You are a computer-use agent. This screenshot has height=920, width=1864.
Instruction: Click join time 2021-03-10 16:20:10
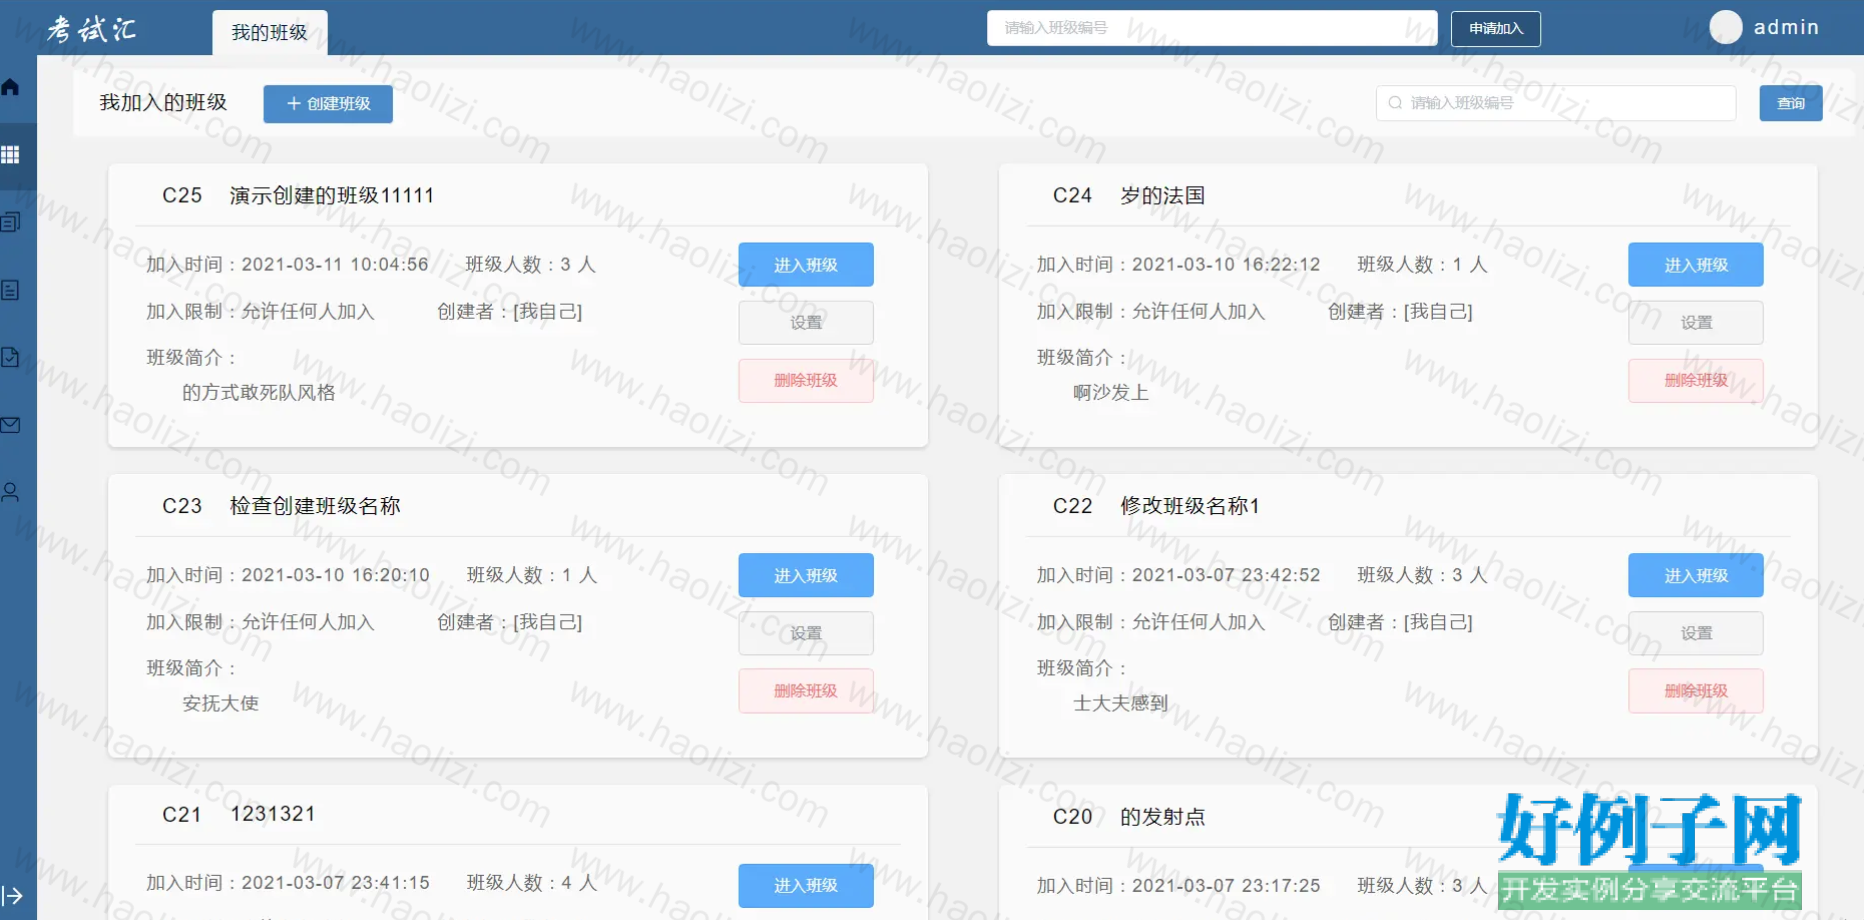335,576
